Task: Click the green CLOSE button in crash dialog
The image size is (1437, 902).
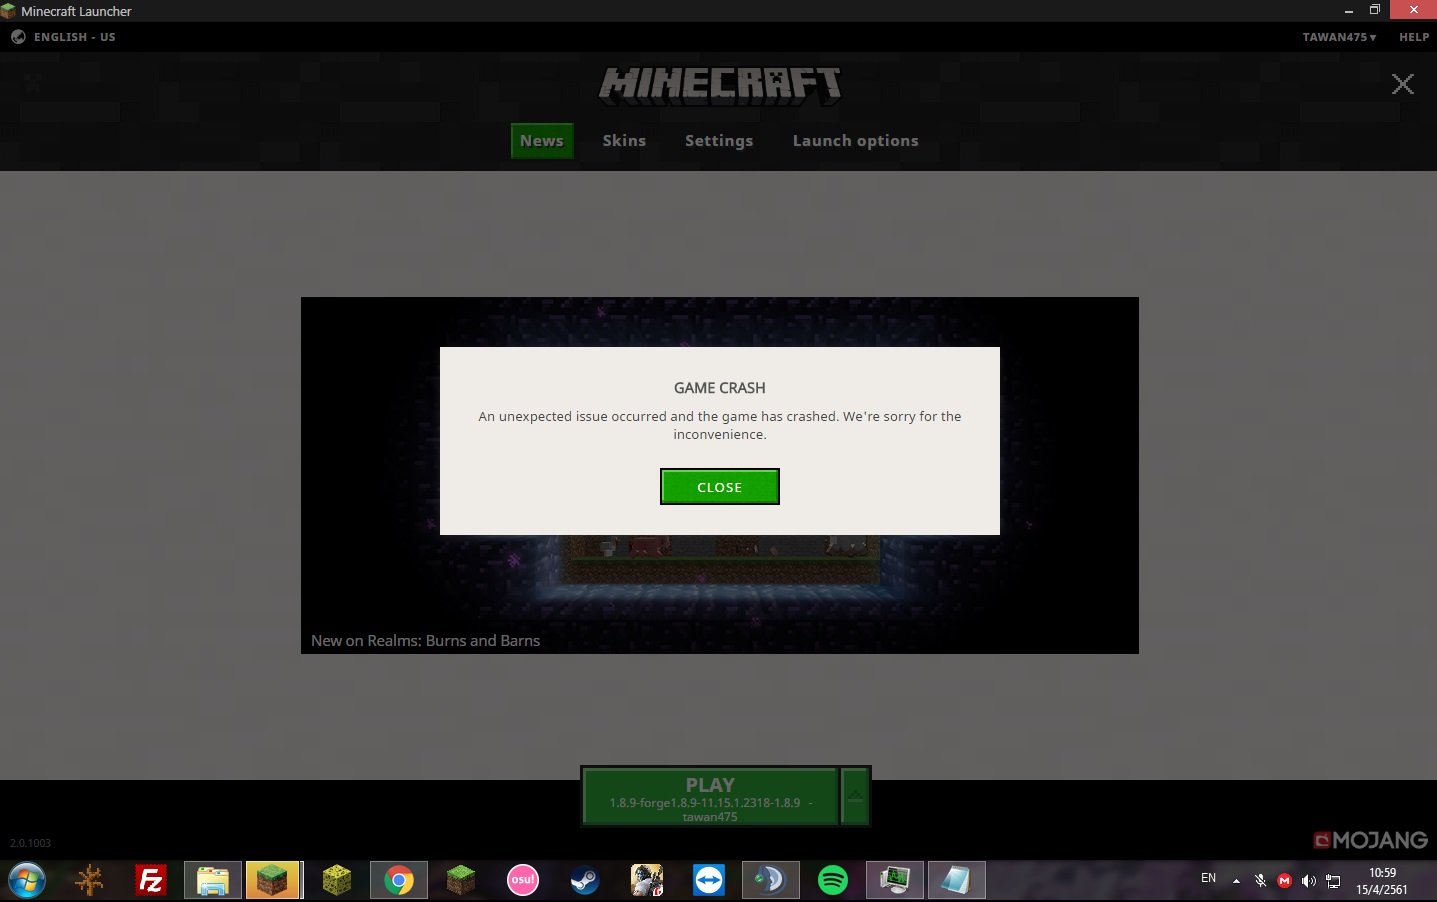Action: 719,487
